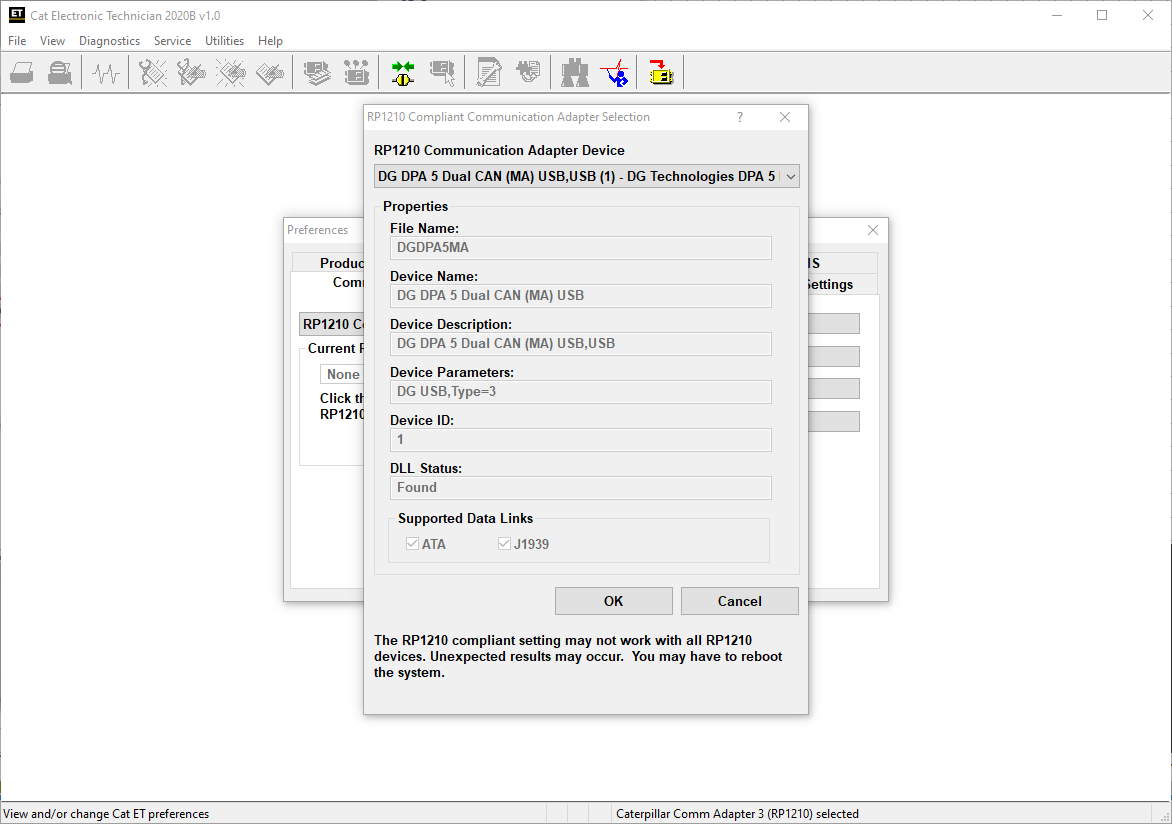
Task: Click the Device Parameters field DG USB,Type=3
Action: (x=581, y=391)
